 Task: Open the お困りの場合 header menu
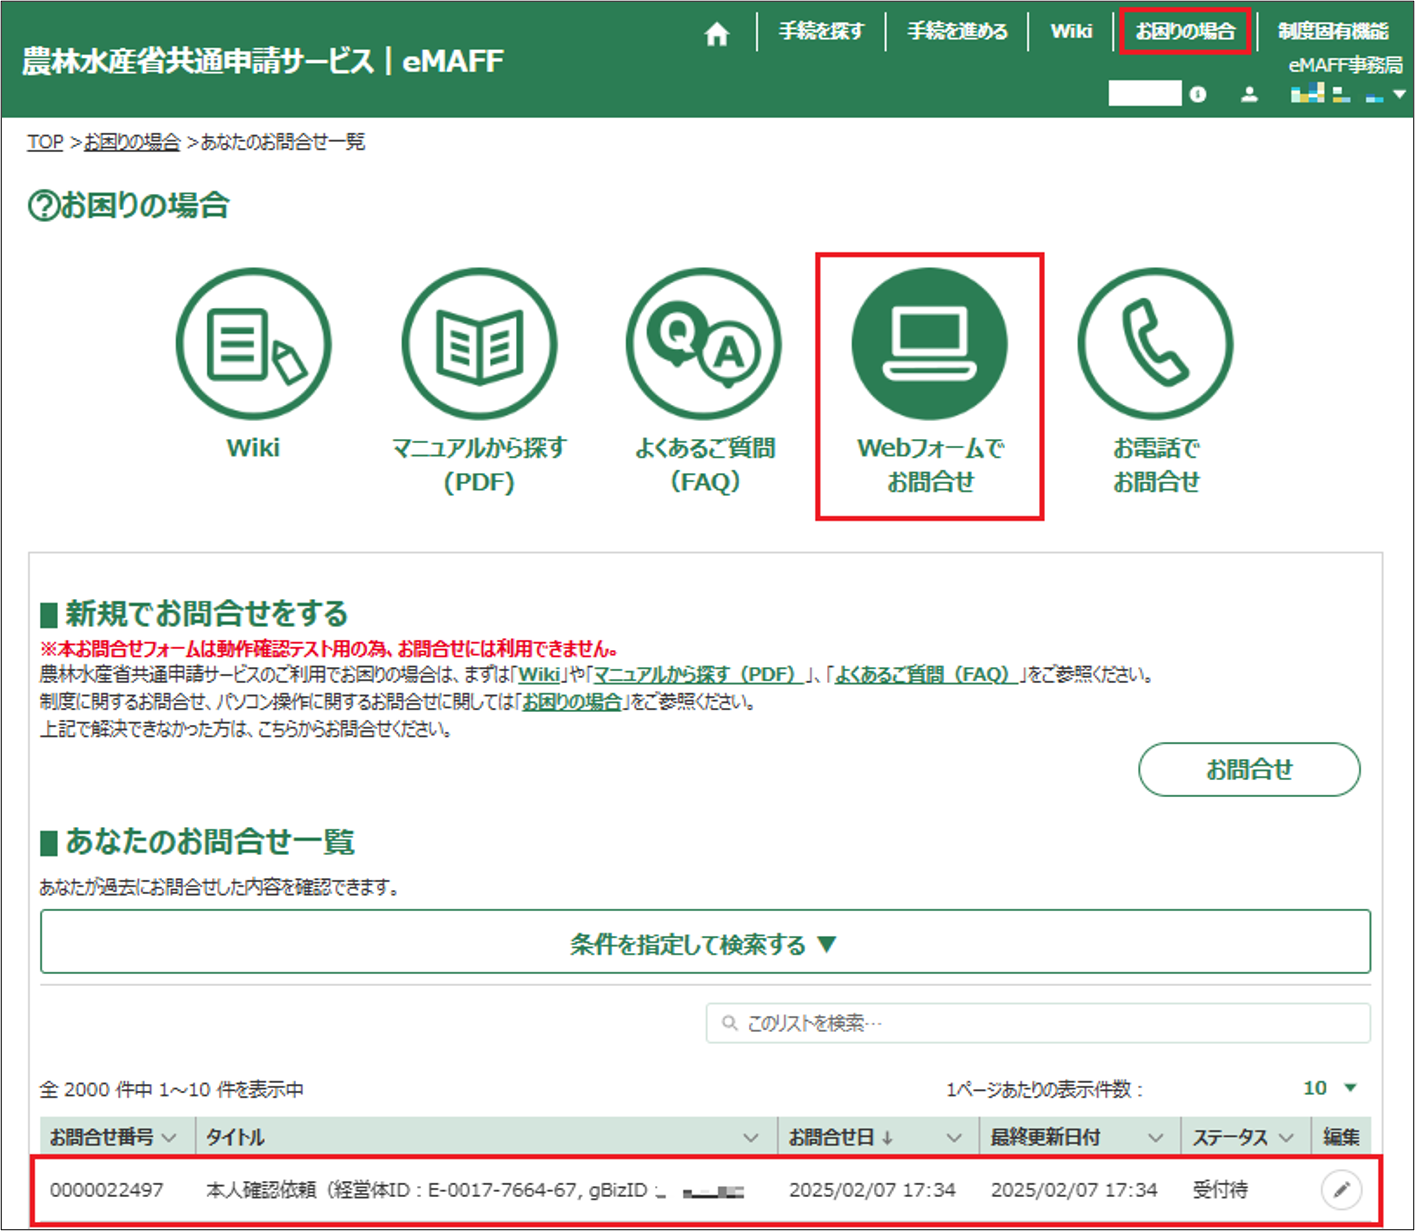[x=1185, y=31]
